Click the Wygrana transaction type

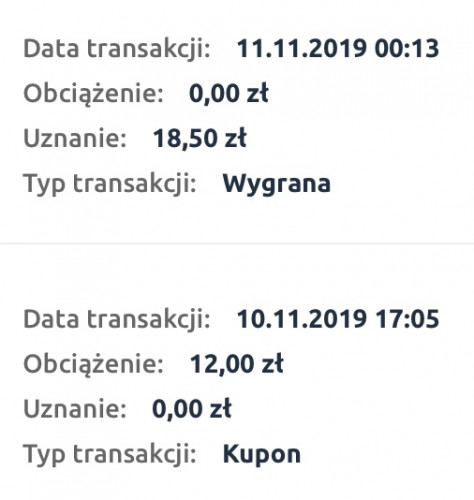[276, 184]
